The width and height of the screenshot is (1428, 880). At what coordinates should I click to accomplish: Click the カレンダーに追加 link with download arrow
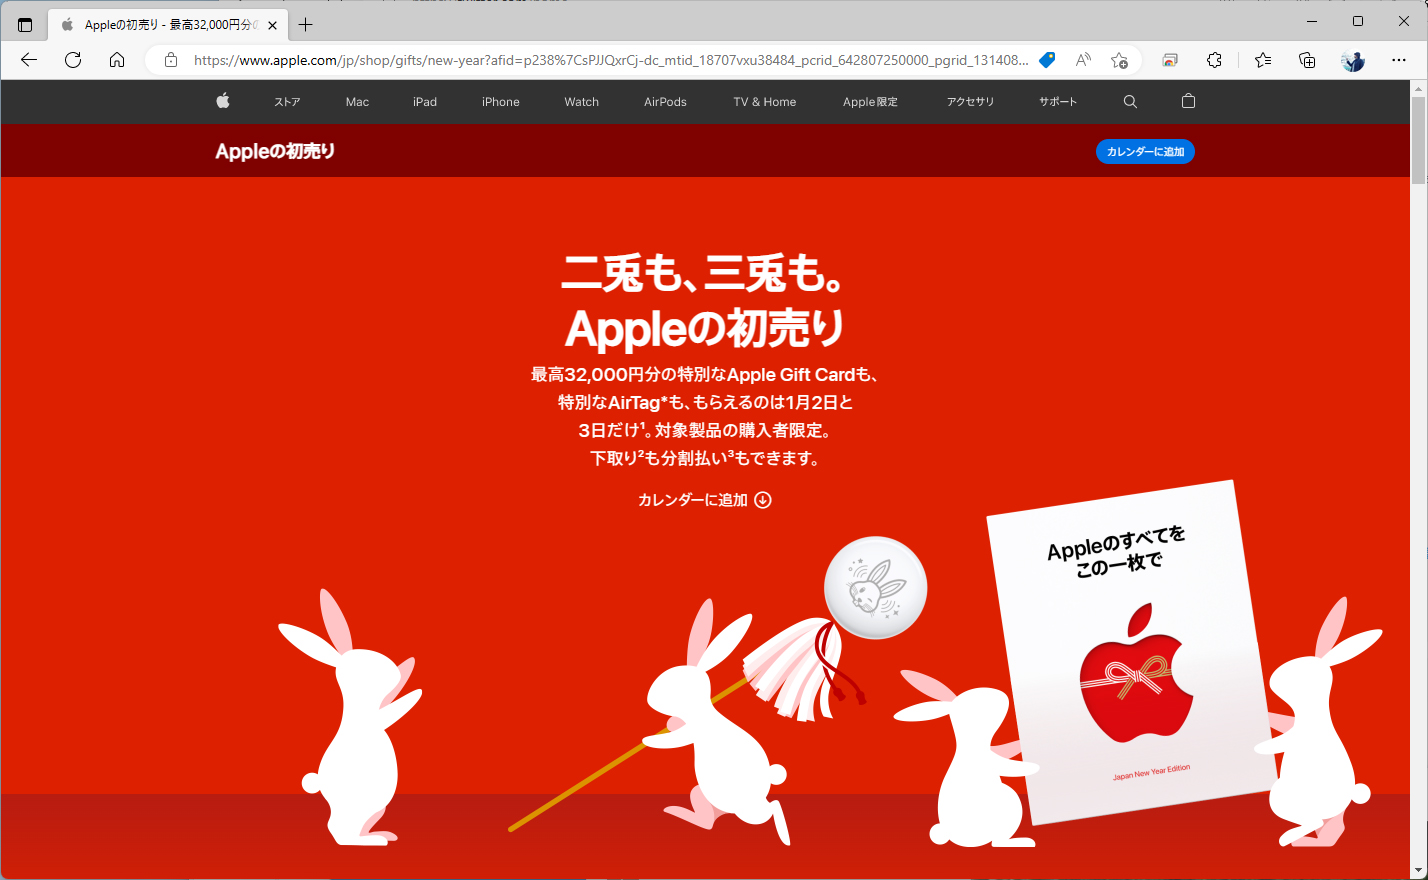(704, 499)
